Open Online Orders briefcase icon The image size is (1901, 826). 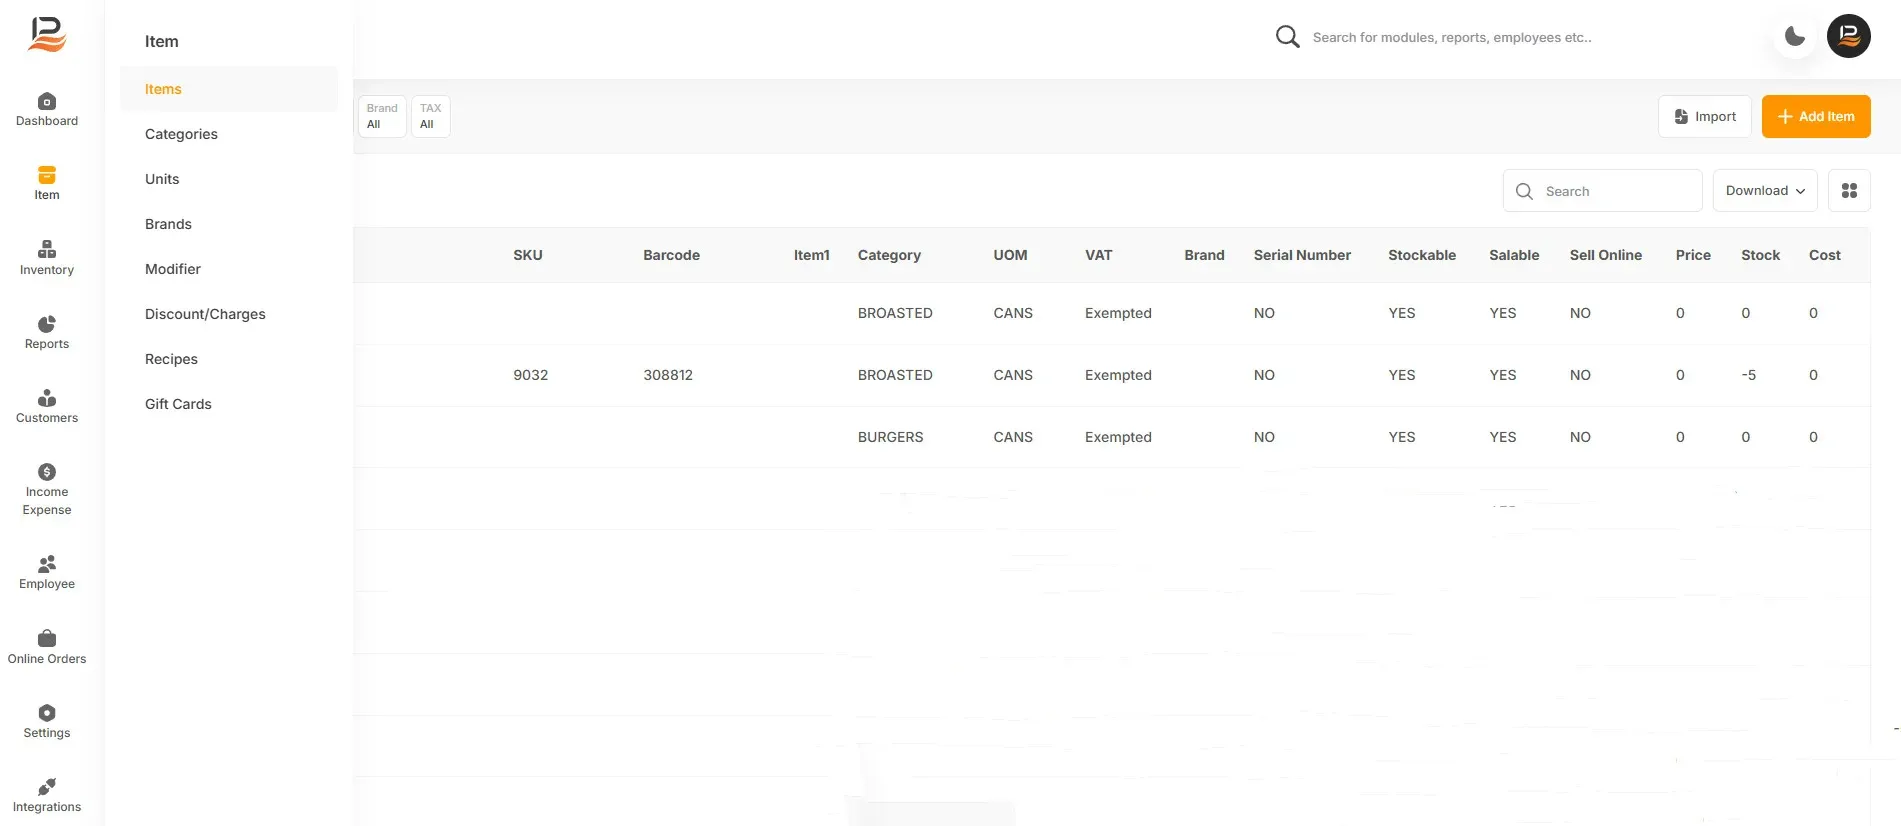pyautogui.click(x=47, y=638)
